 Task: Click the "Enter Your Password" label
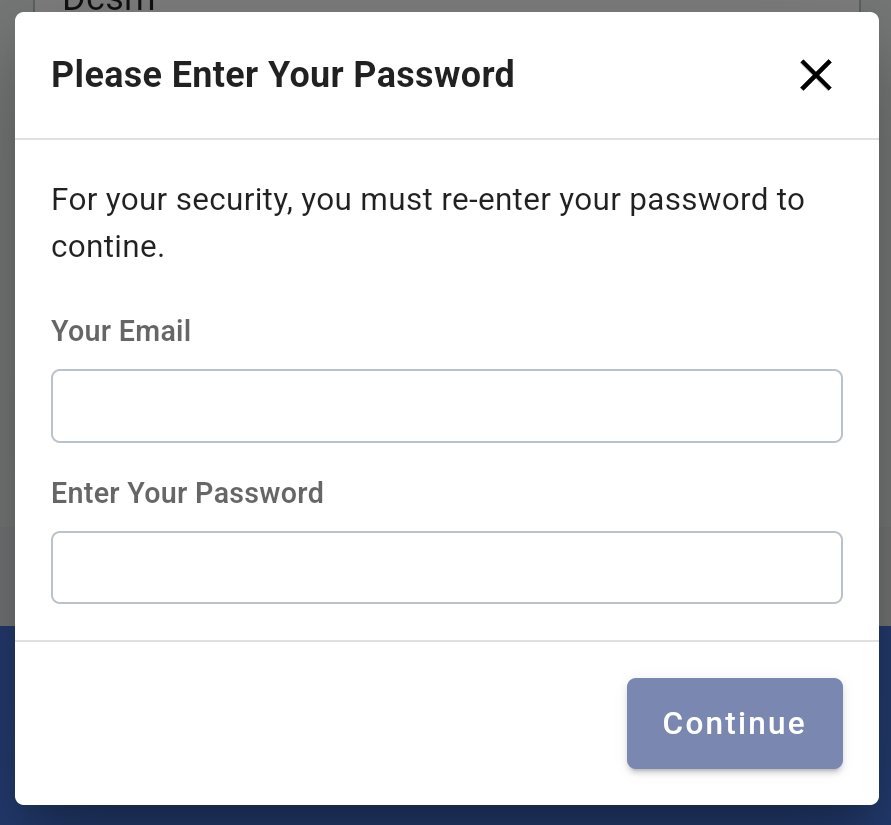coord(187,493)
